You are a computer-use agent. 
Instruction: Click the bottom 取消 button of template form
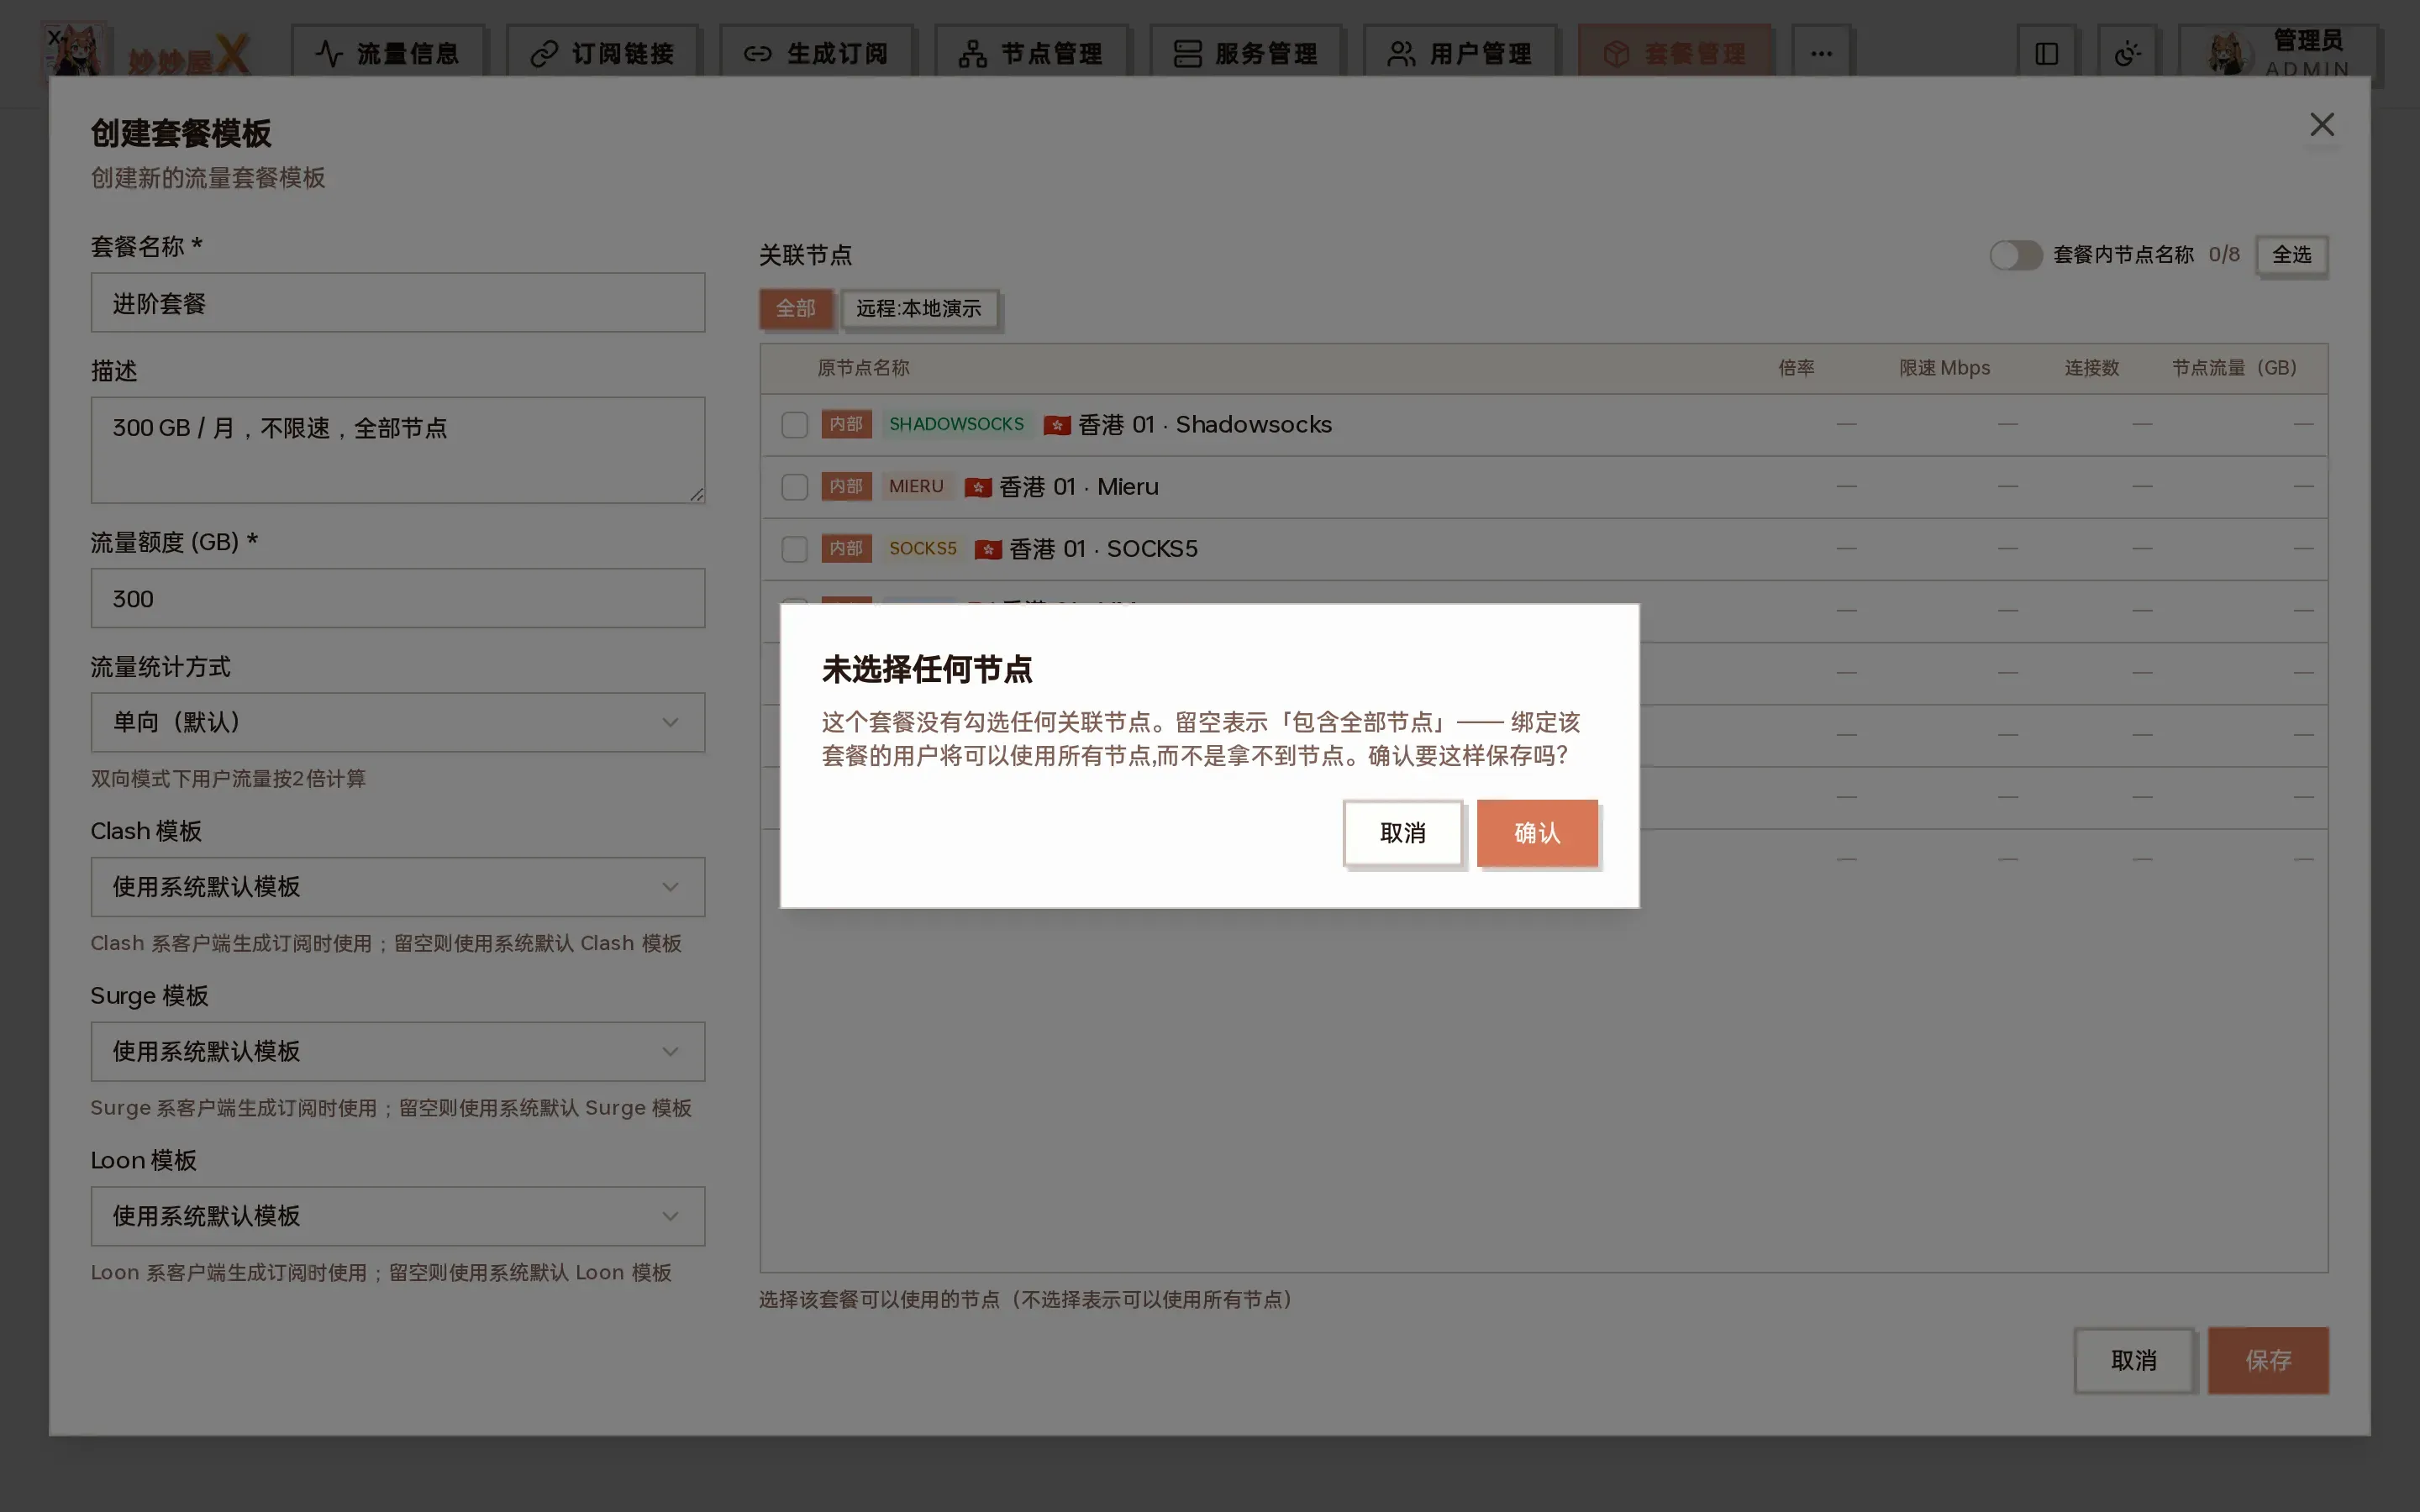2134,1360
